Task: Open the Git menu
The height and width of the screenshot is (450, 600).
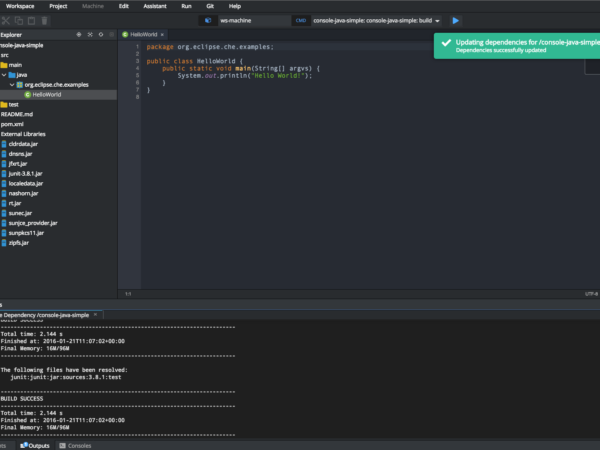Action: click(210, 6)
